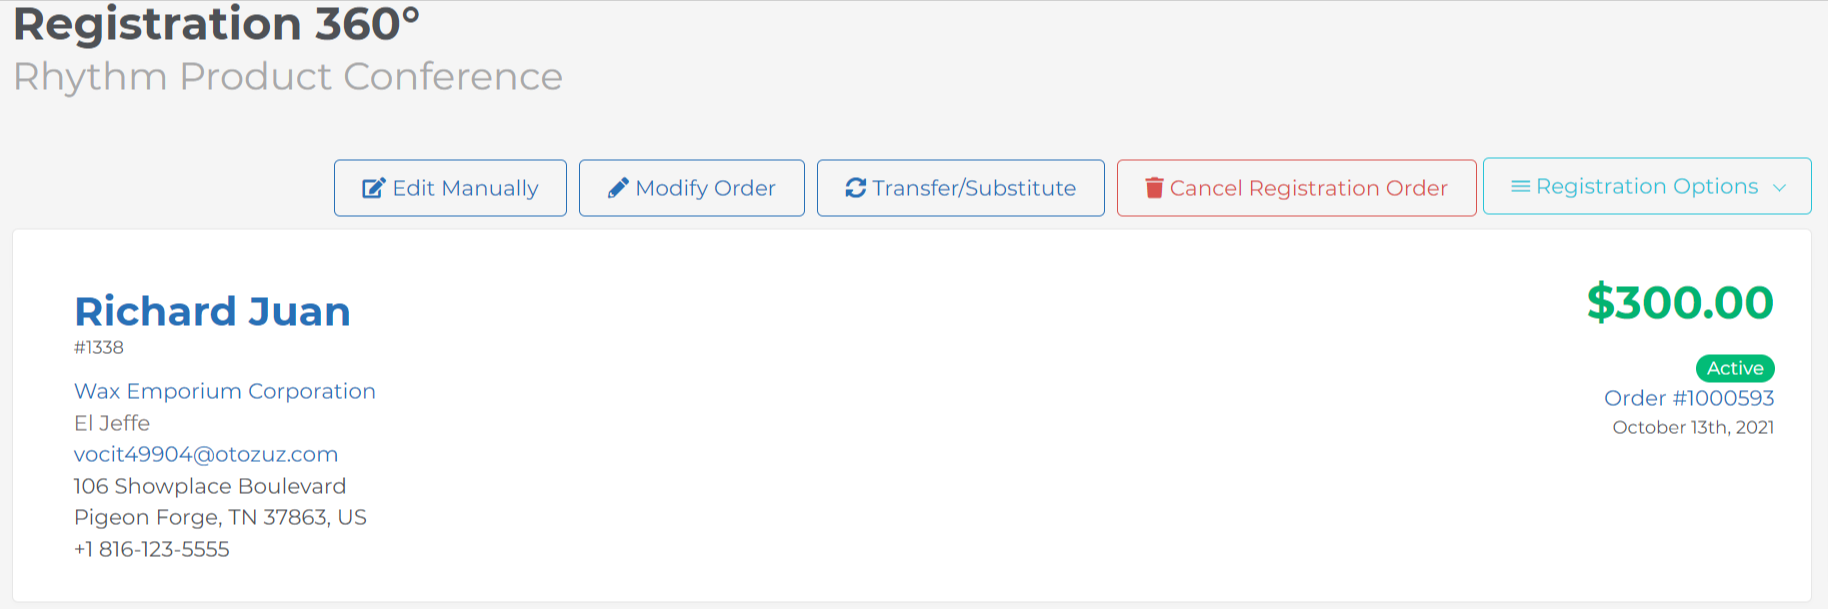Click the red trash can icon
Image resolution: width=1828 pixels, height=609 pixels.
point(1154,188)
